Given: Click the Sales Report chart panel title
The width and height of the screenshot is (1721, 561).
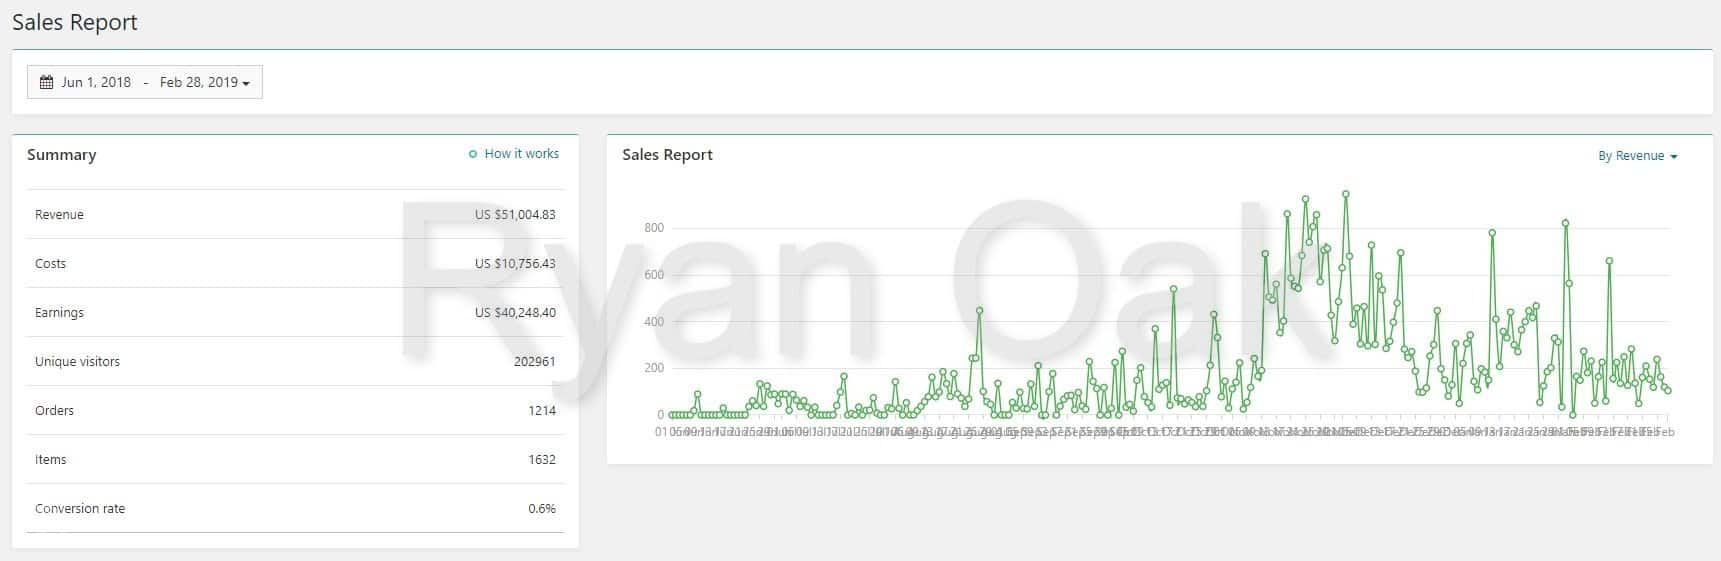Looking at the screenshot, I should 667,155.
